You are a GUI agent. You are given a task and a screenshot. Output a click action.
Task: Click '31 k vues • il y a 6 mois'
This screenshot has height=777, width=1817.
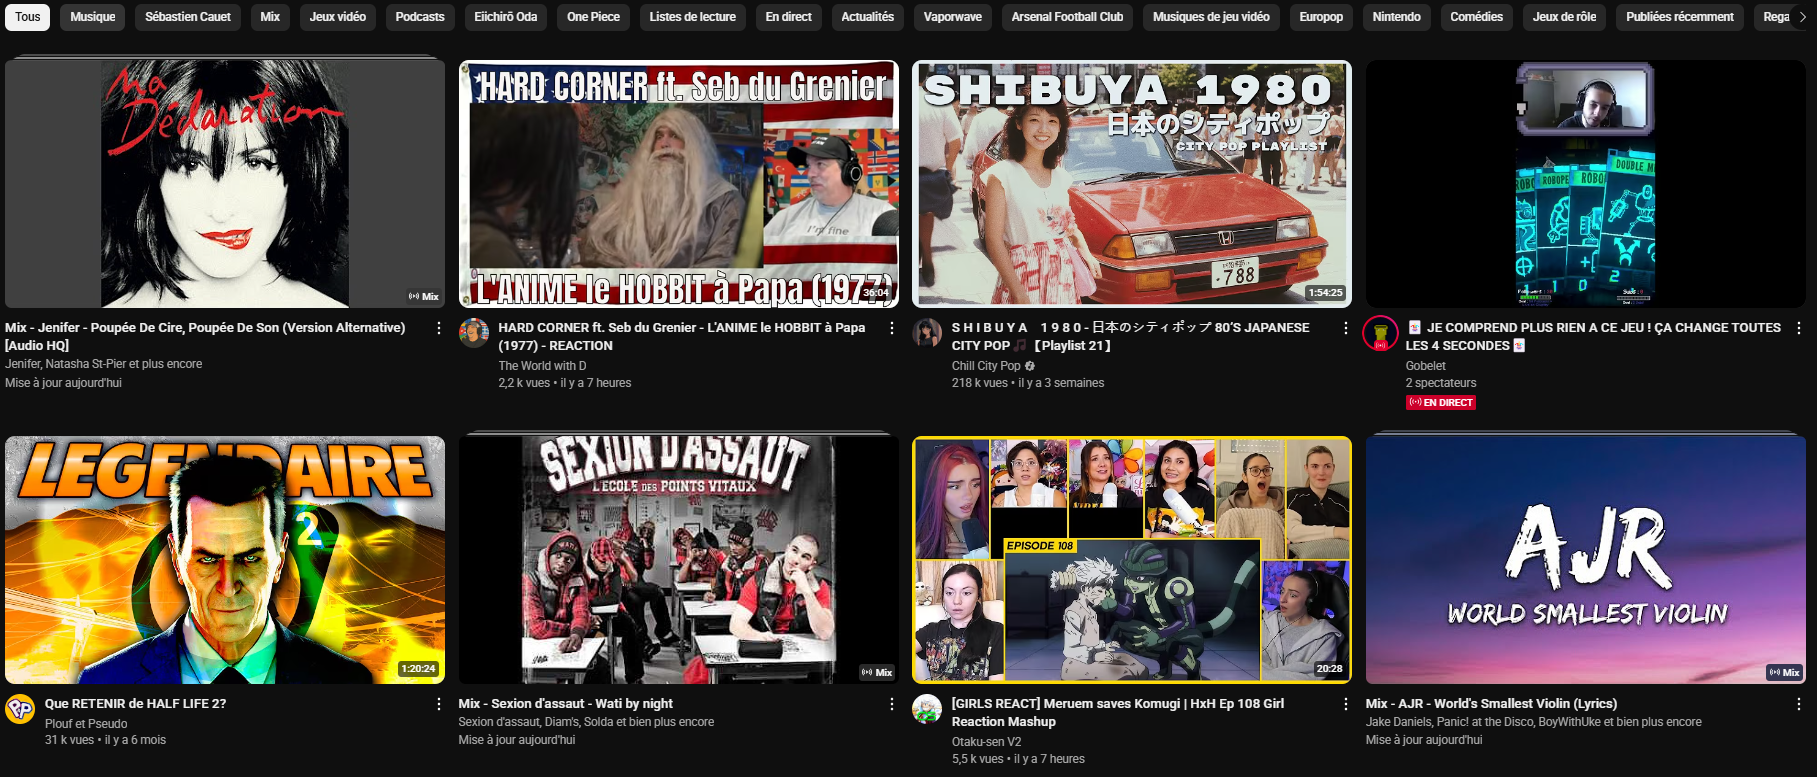105,740
